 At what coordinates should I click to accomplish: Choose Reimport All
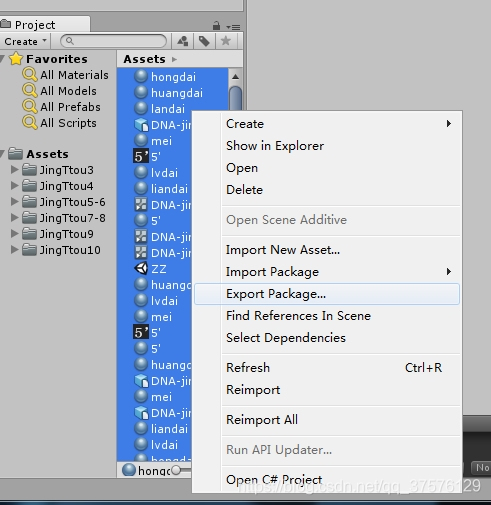(x=327, y=420)
